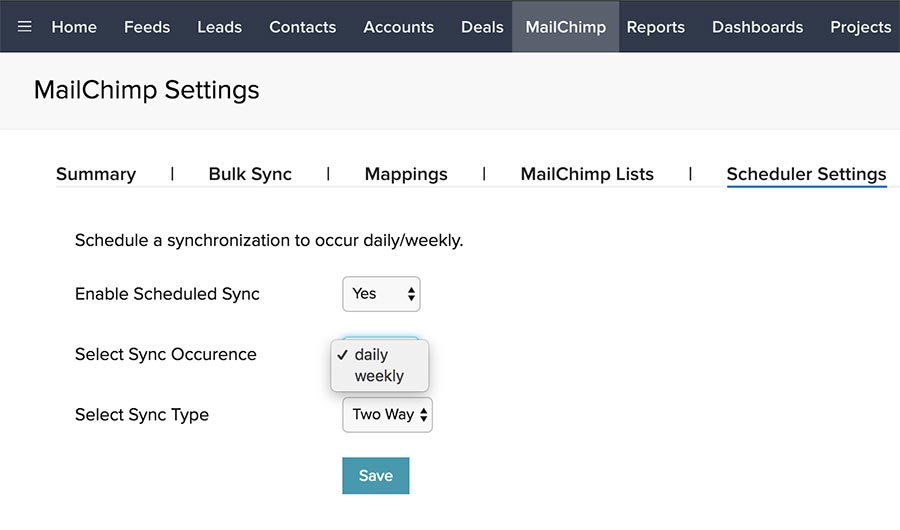900x530 pixels.
Task: Click the Select Sync Type label
Action: point(142,415)
